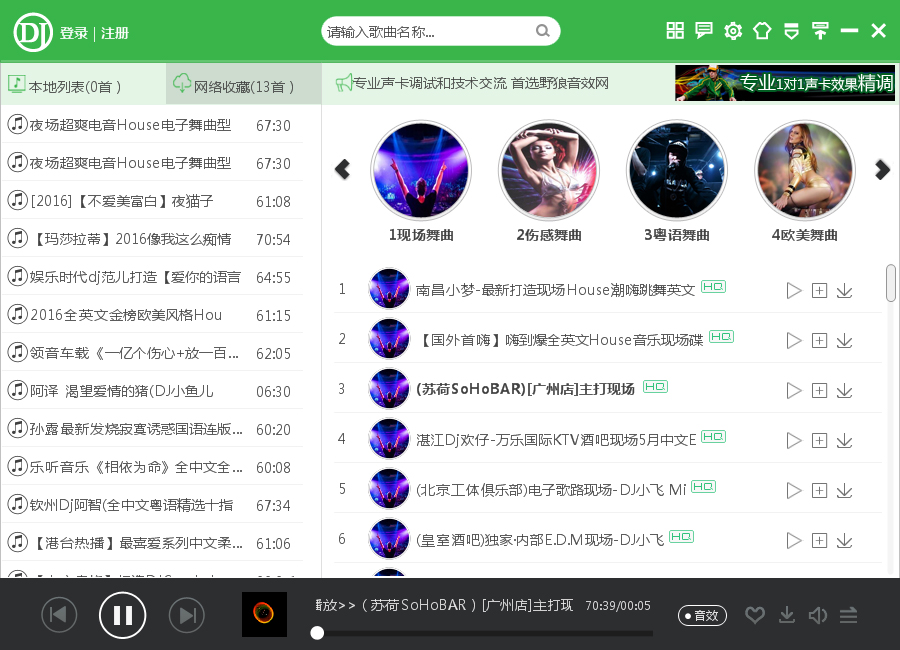Download song 1 南昌小梦
Screen dimensions: 900x650
coord(844,291)
